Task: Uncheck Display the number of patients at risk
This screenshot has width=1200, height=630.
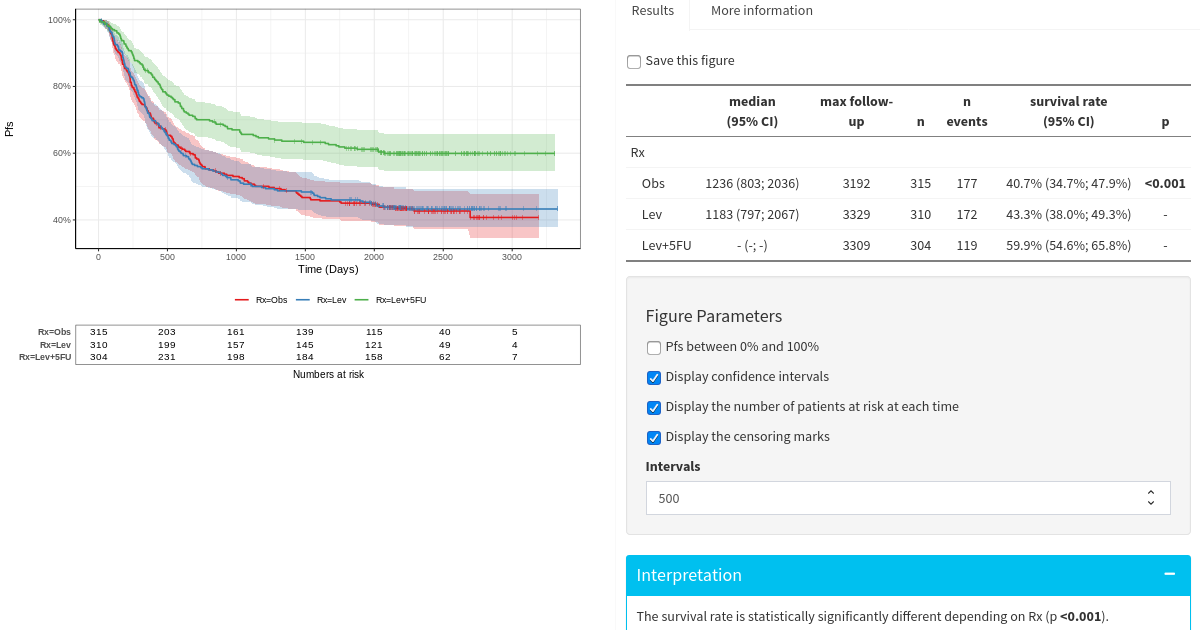Action: tap(653, 407)
